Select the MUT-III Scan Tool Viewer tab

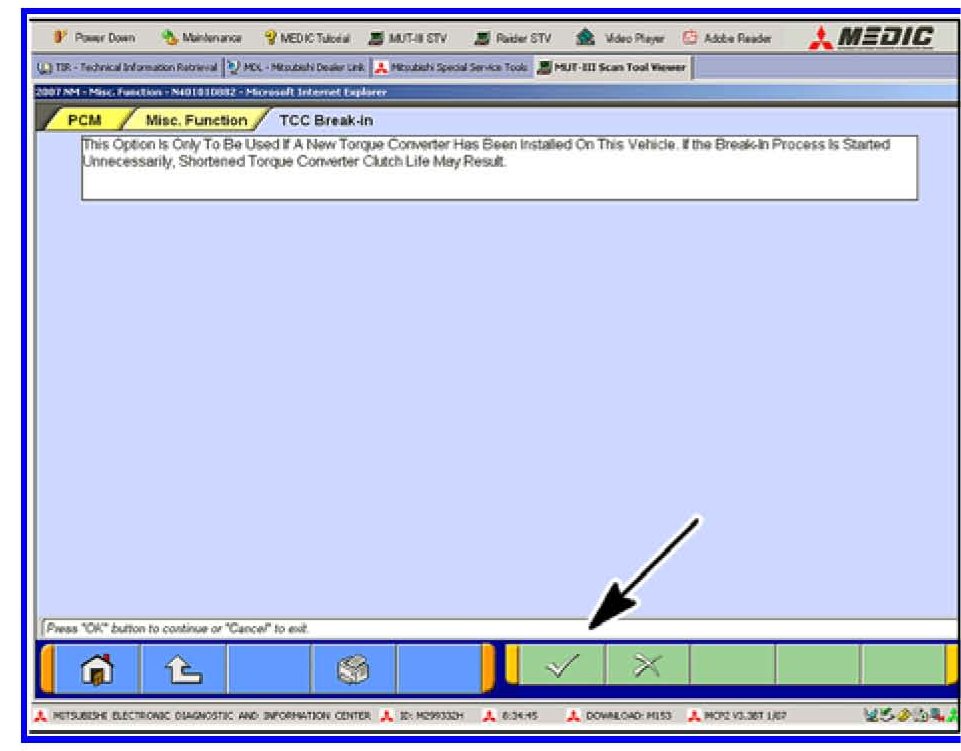(x=614, y=67)
